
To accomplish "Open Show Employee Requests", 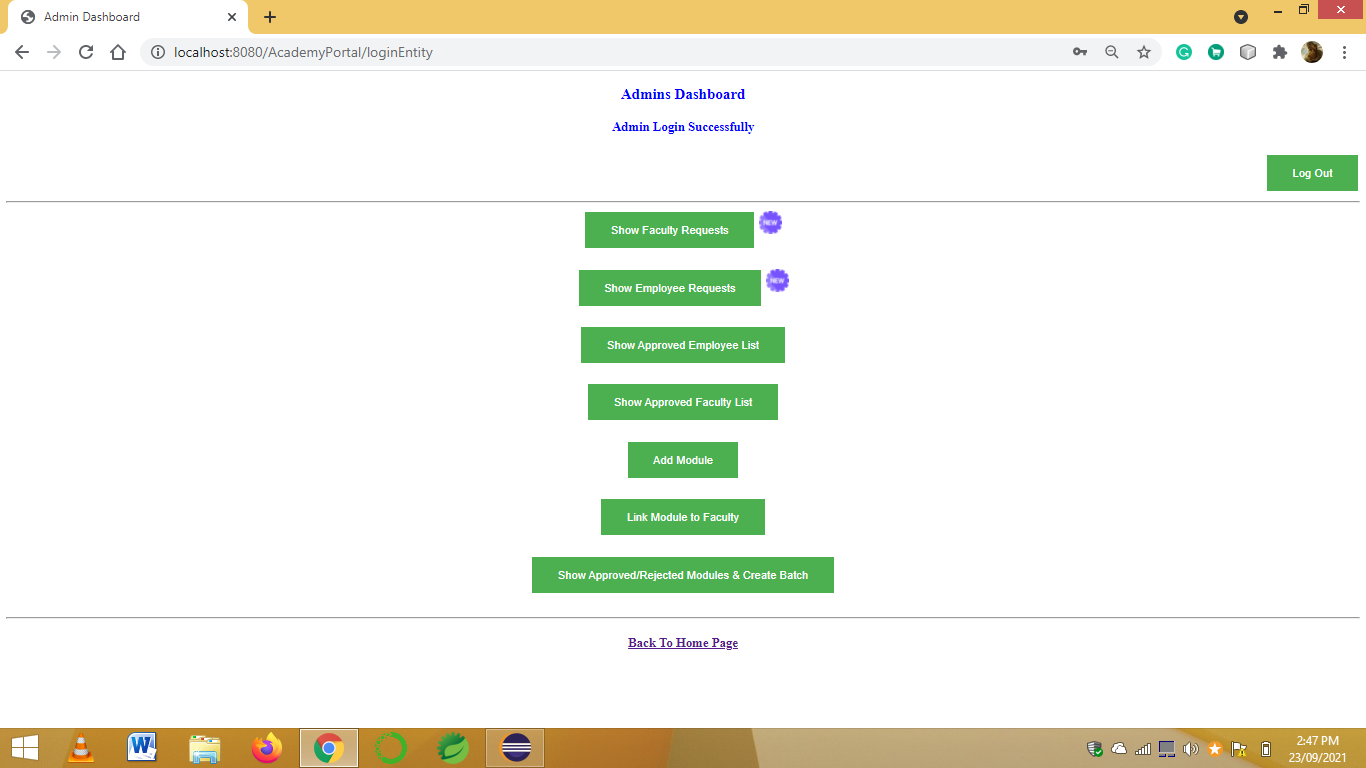I will (x=670, y=288).
